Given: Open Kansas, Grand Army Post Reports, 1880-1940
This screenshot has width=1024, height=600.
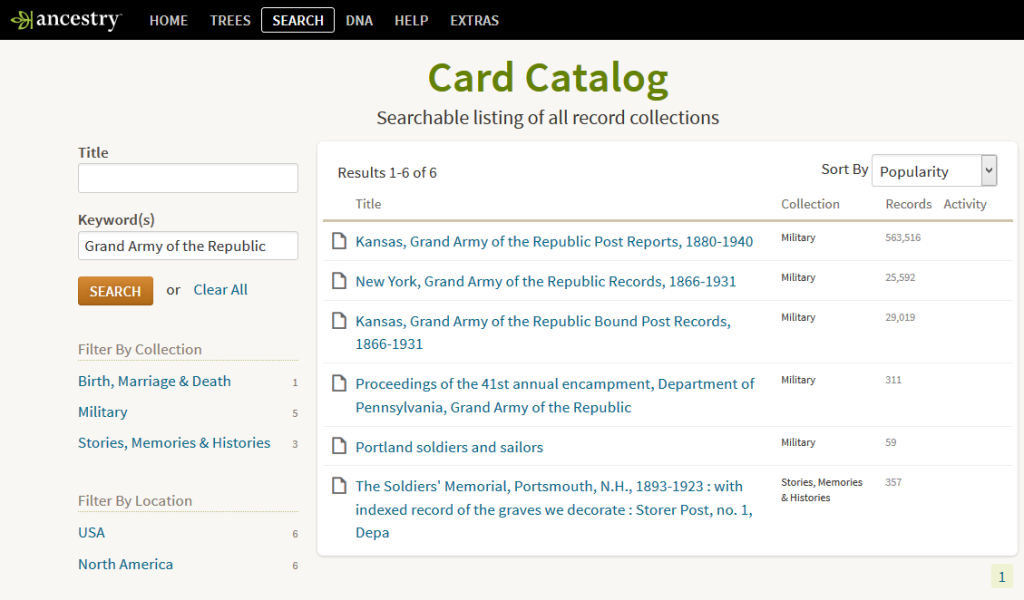Looking at the screenshot, I should [554, 242].
